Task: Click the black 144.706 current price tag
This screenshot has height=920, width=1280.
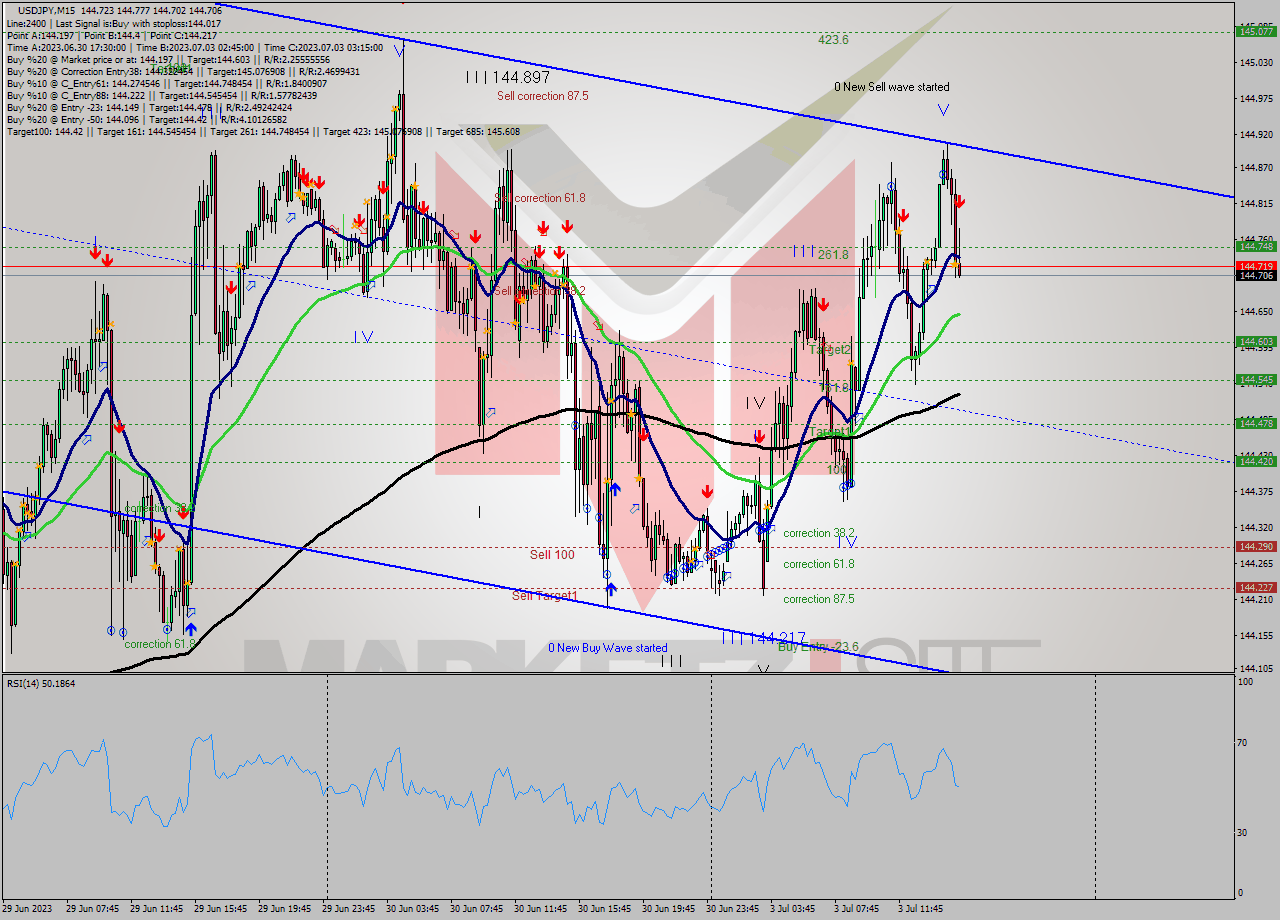Action: click(1256, 276)
